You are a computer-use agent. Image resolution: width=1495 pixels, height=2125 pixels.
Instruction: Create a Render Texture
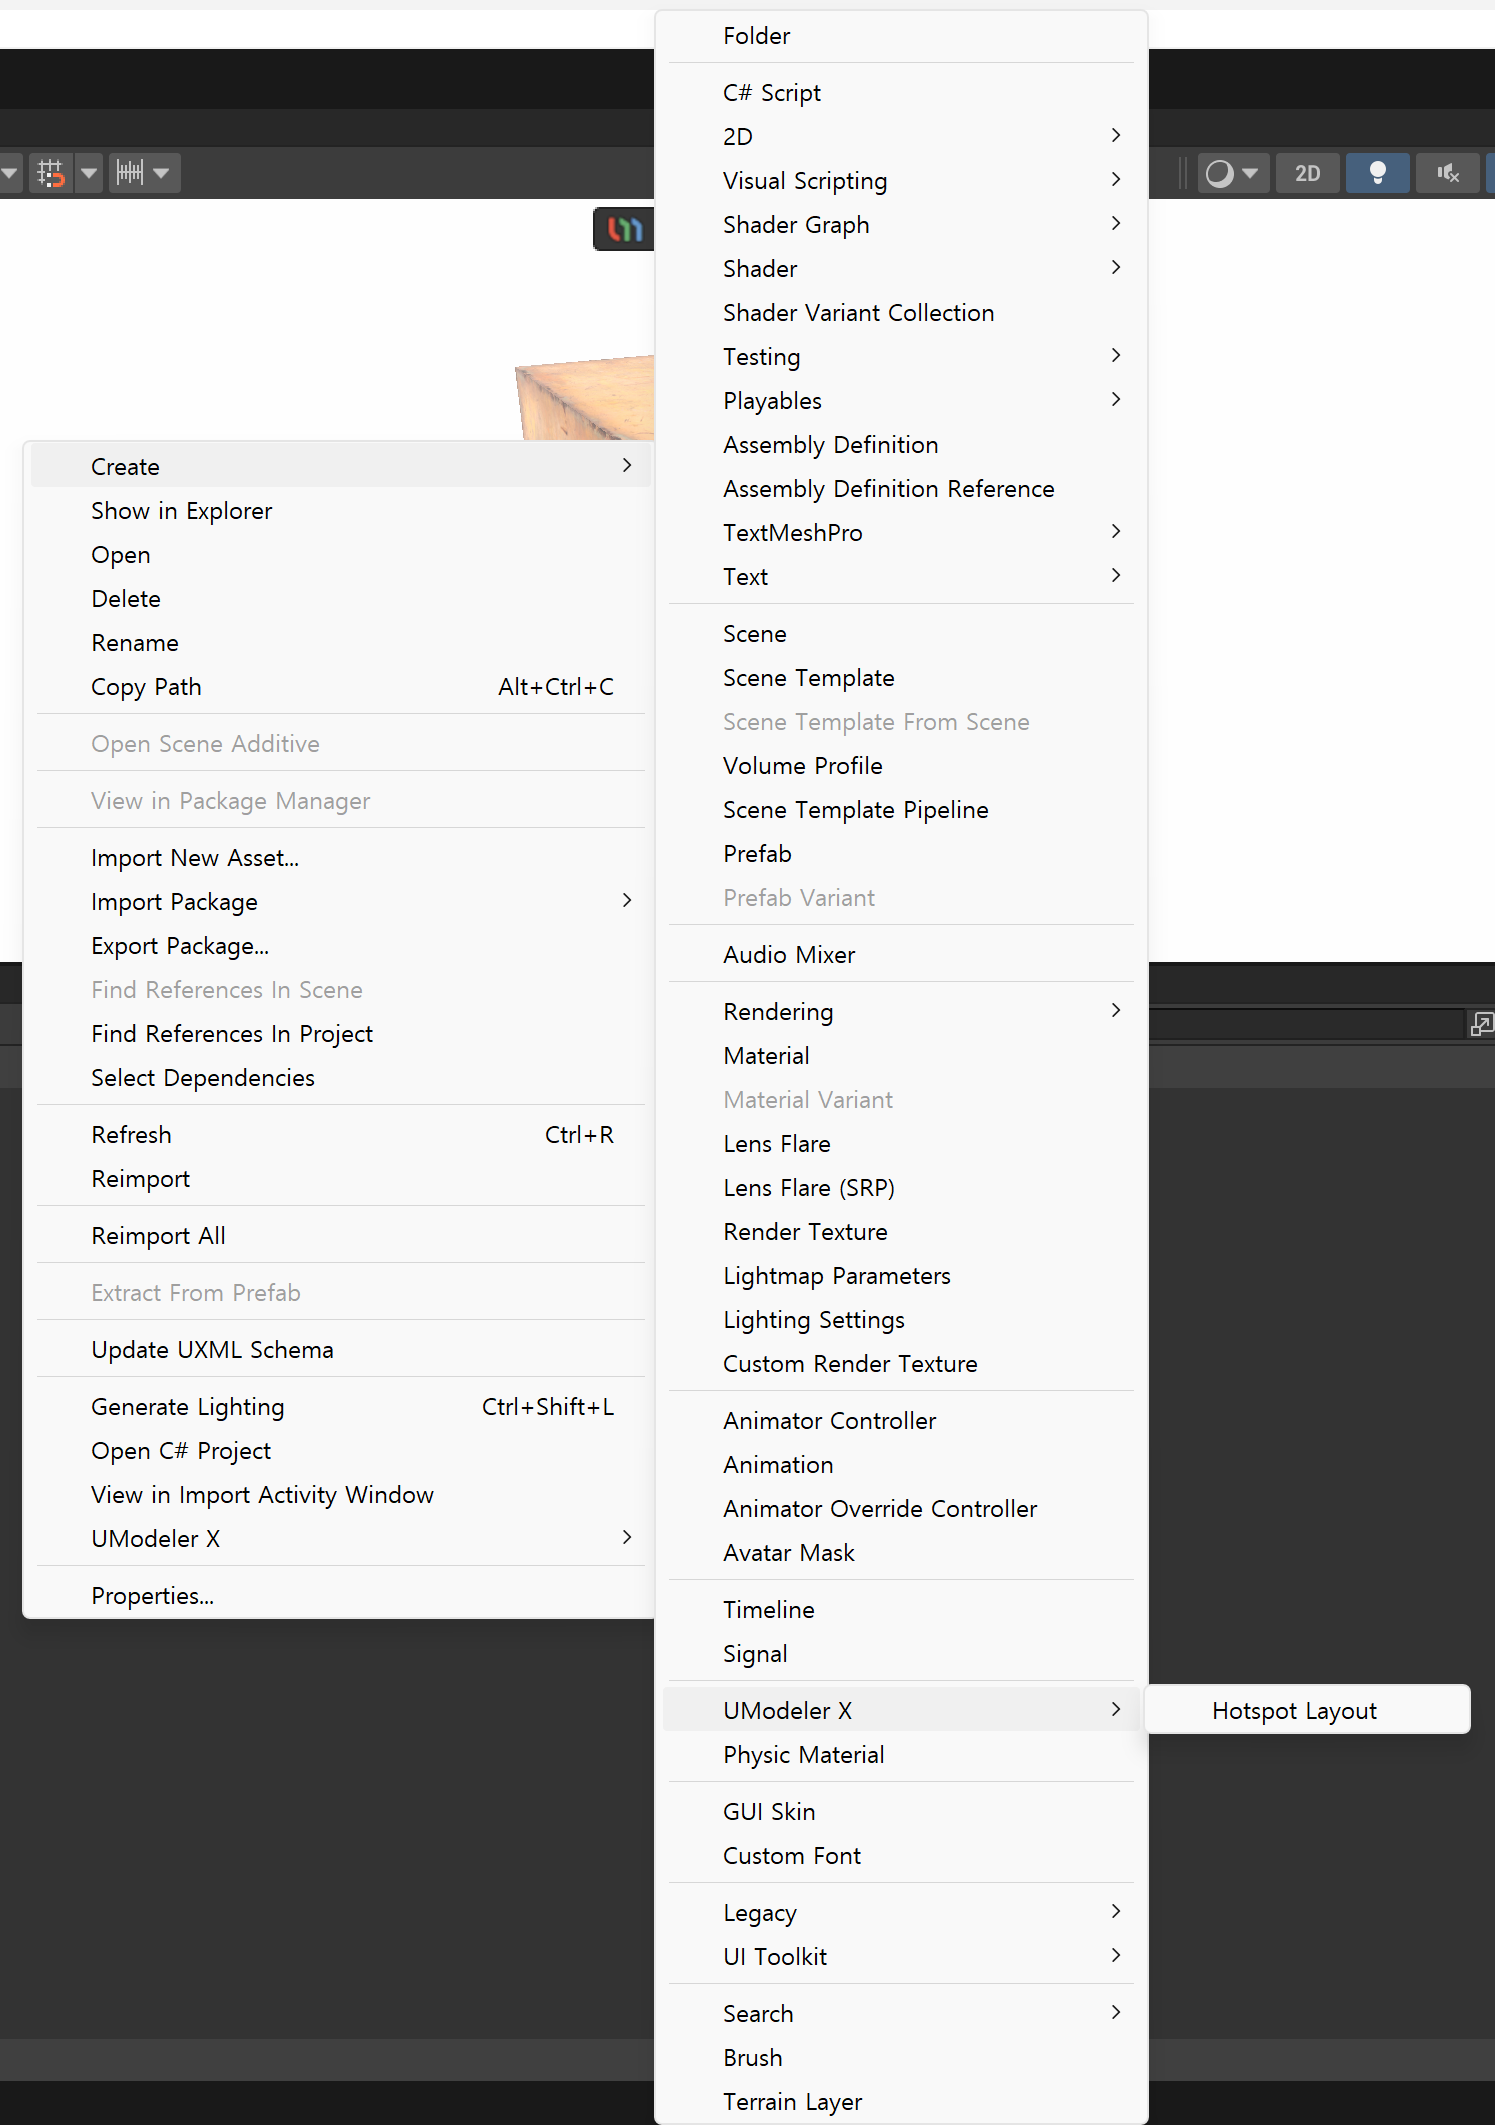click(x=901, y=1232)
